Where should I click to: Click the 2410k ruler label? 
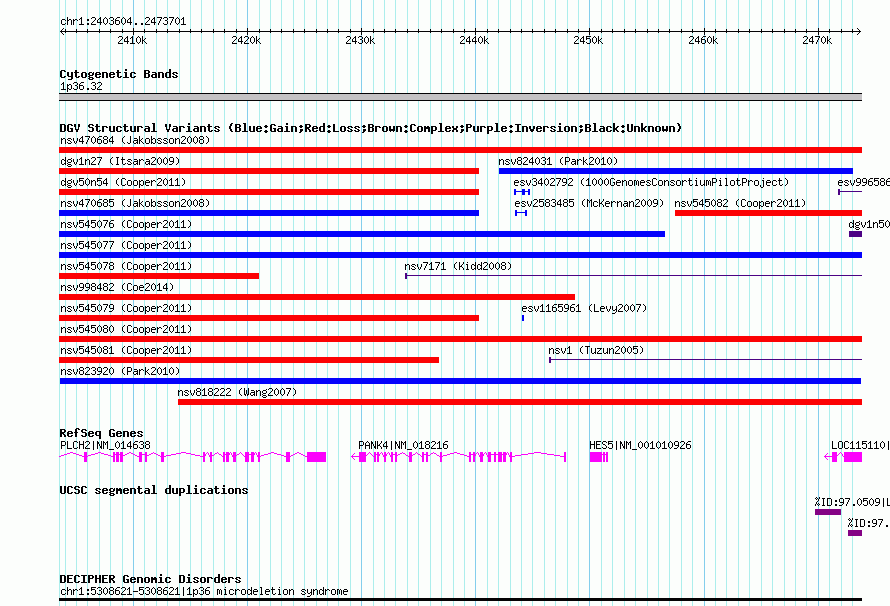pos(132,41)
